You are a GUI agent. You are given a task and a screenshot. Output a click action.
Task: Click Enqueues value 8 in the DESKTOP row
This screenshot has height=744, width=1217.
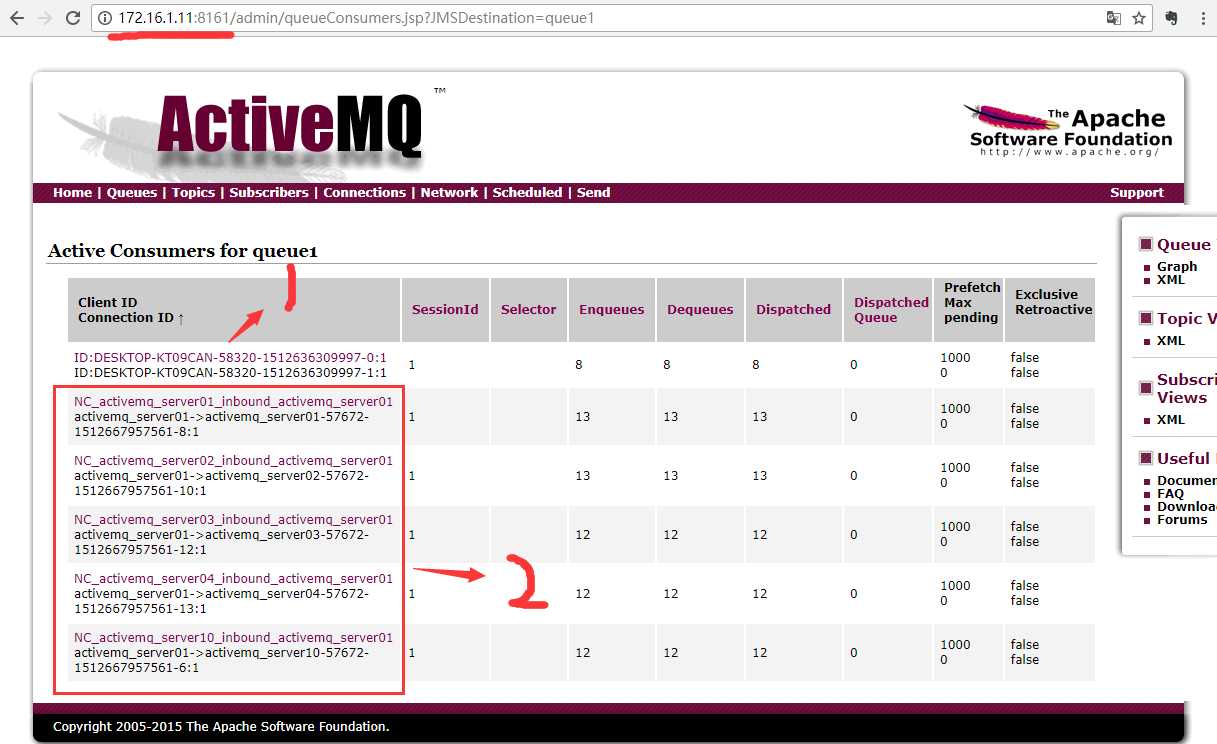click(x=579, y=365)
